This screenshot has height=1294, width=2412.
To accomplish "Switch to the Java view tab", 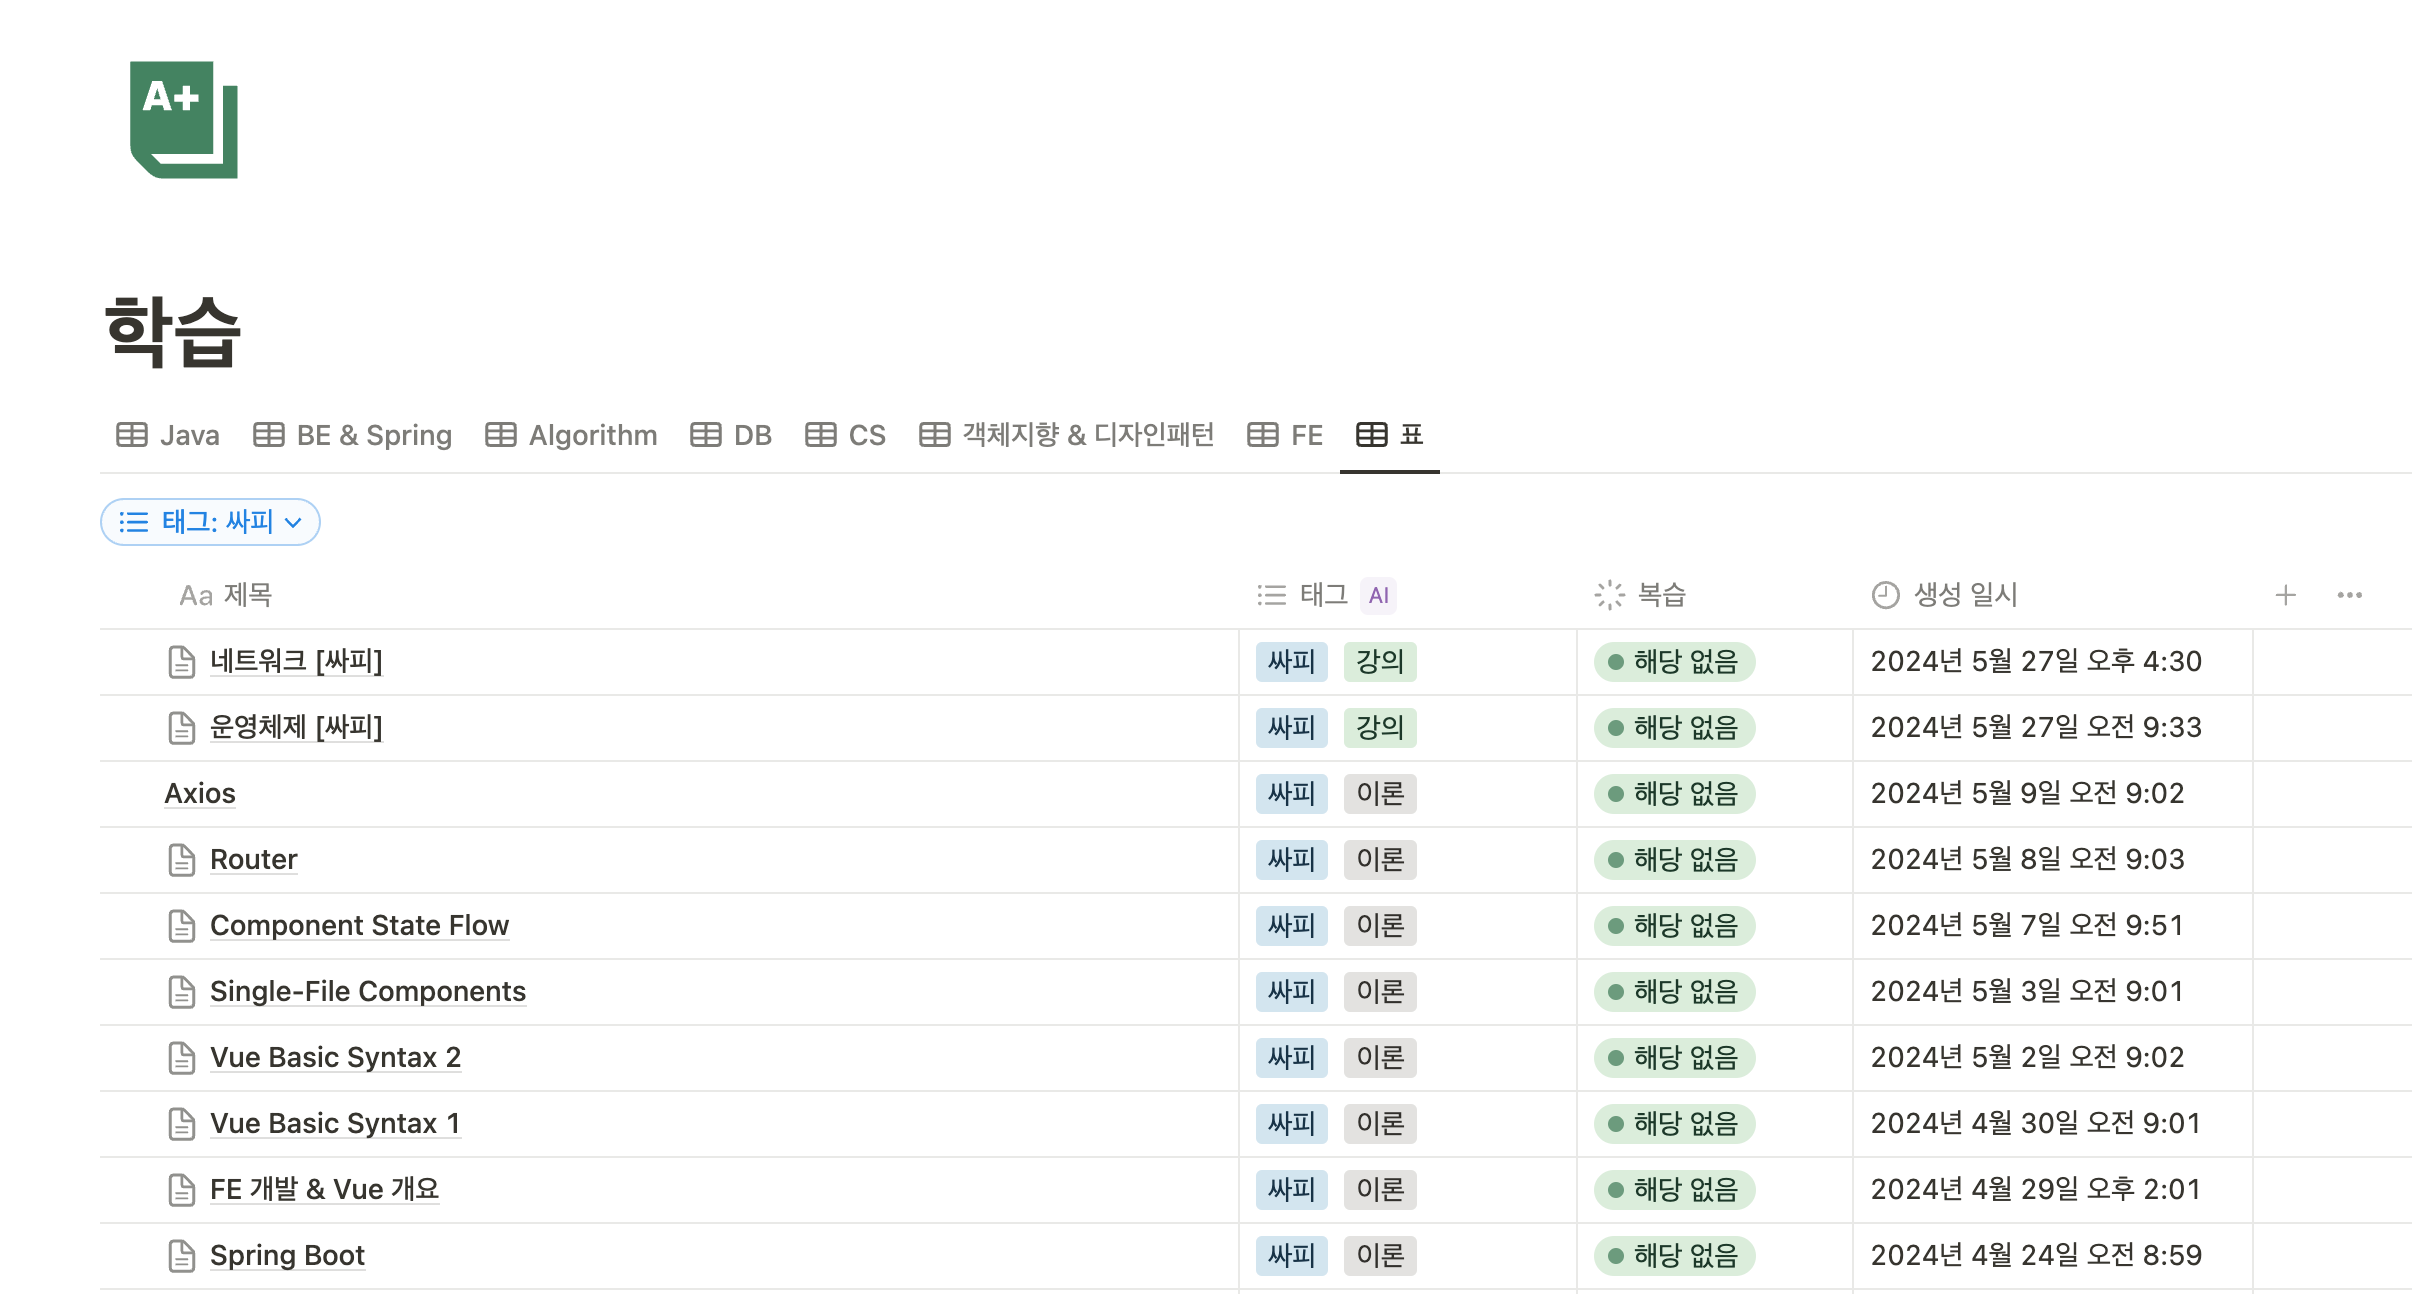I will click(x=168, y=435).
